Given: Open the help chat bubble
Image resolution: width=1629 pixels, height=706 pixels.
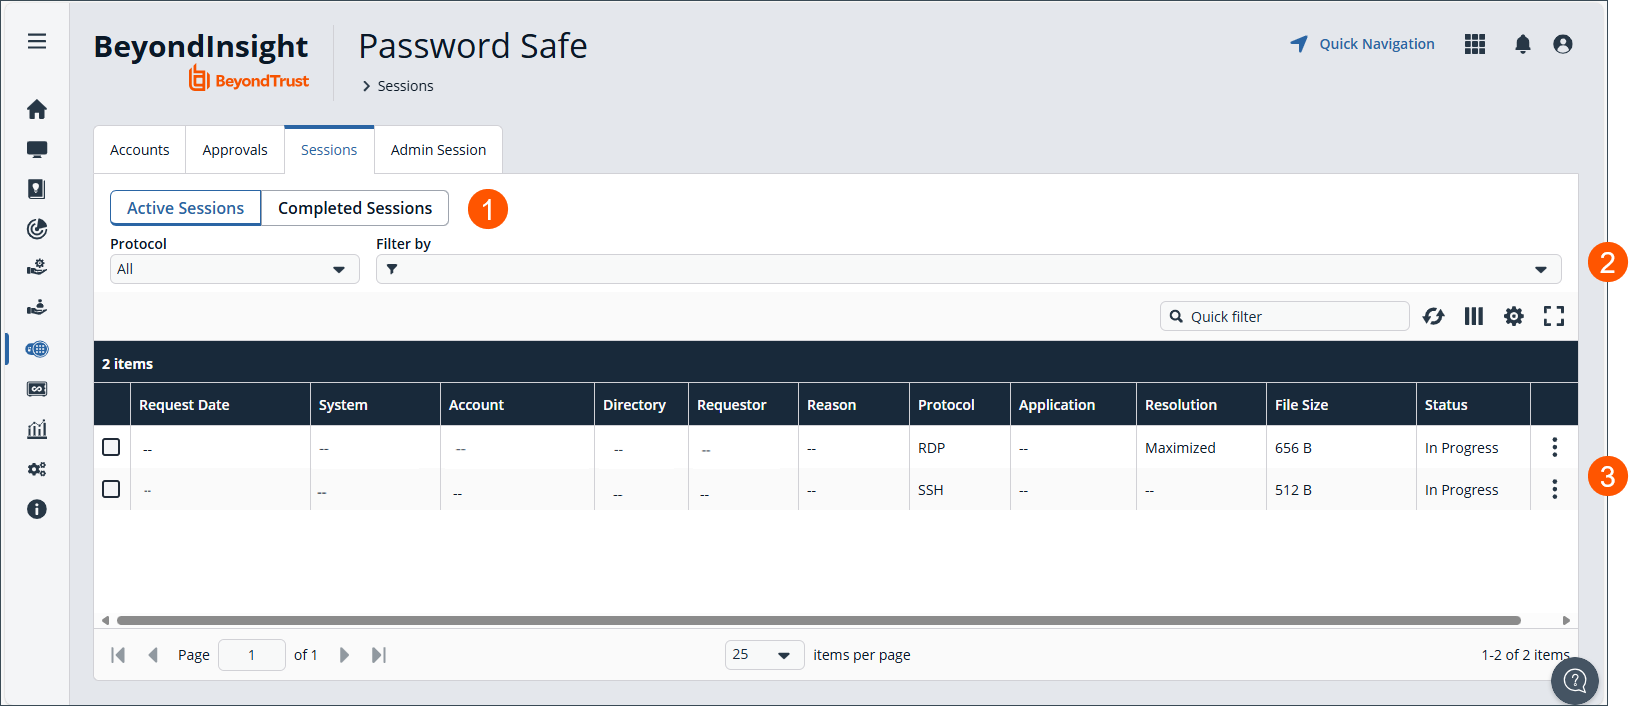Looking at the screenshot, I should coord(1575,681).
